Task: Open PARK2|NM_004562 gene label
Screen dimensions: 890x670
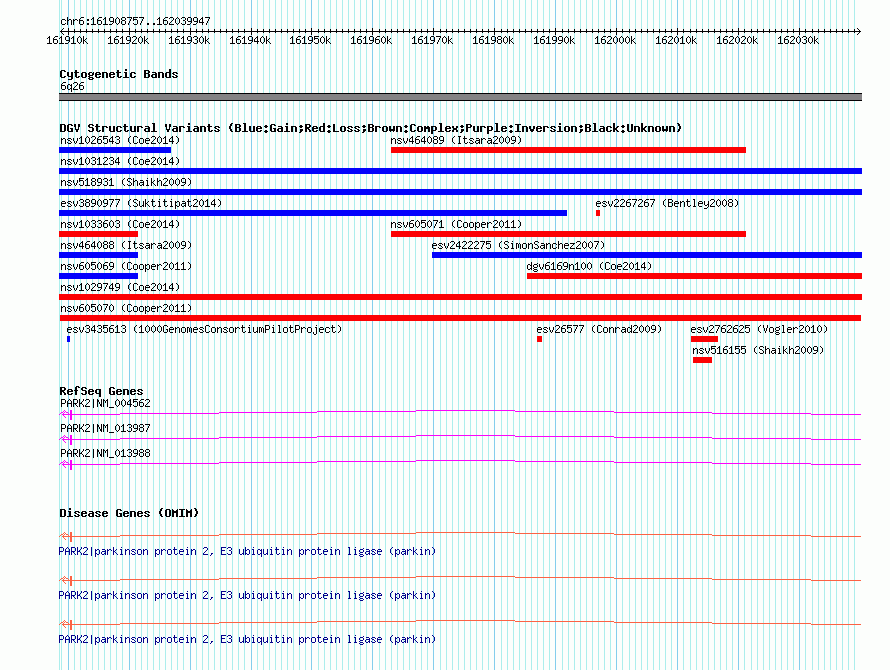Action: 105,403
